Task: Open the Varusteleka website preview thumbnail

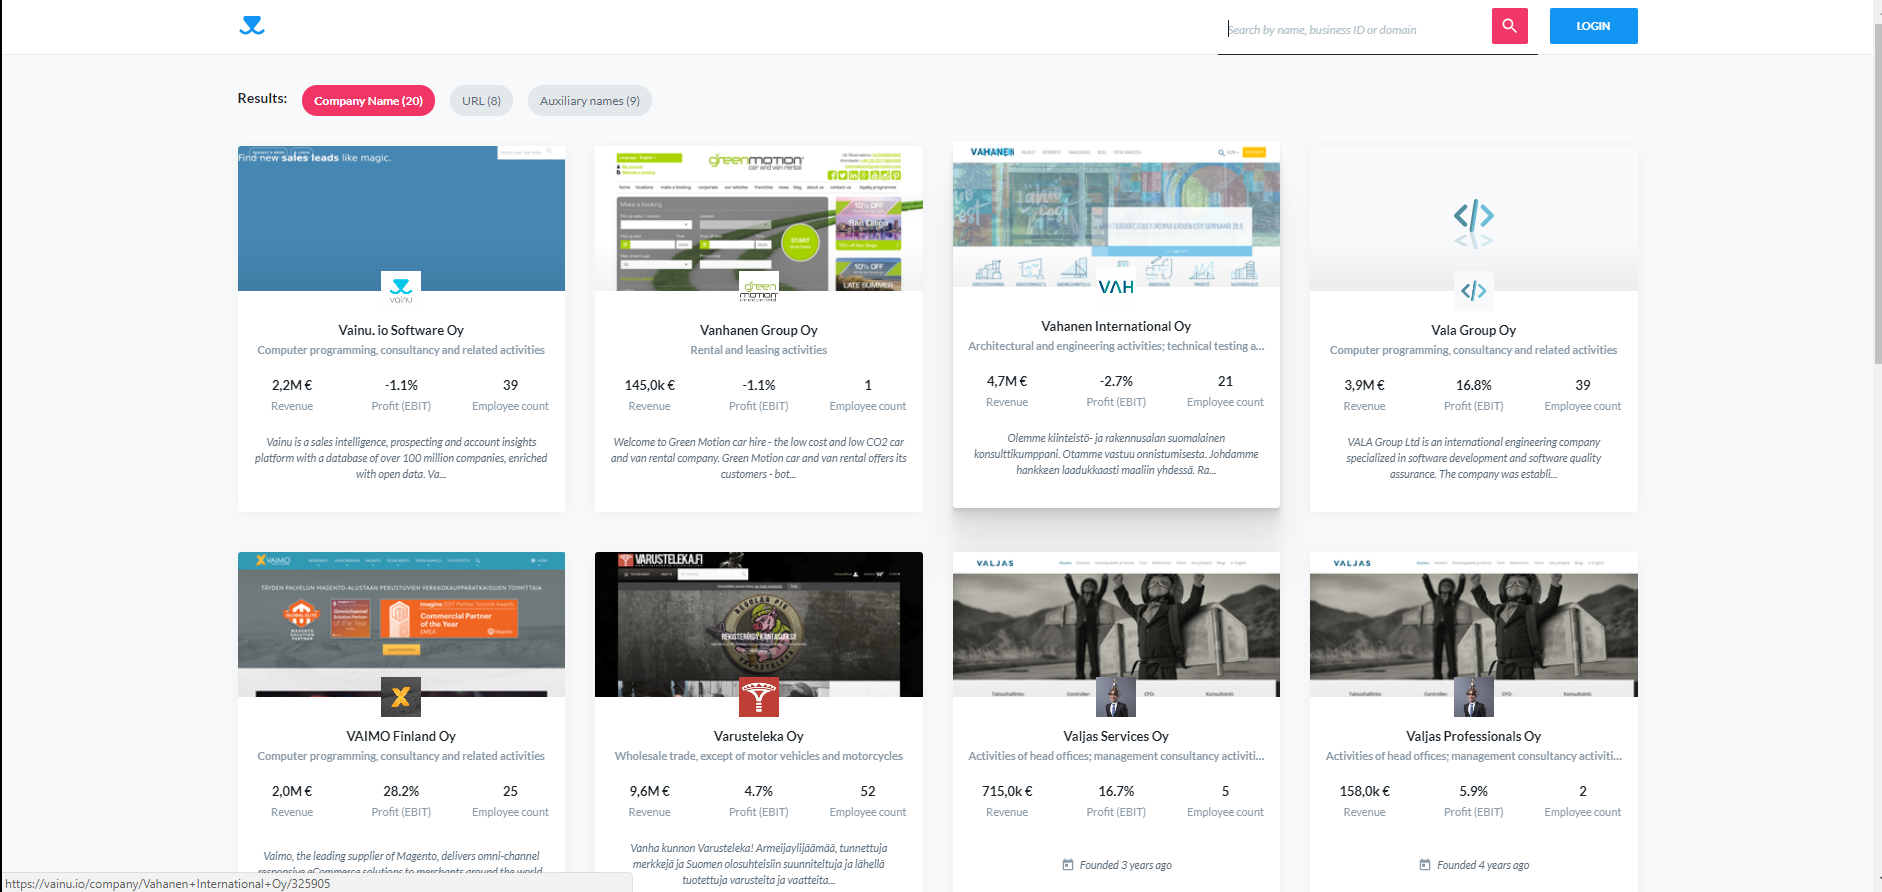Action: [758, 620]
